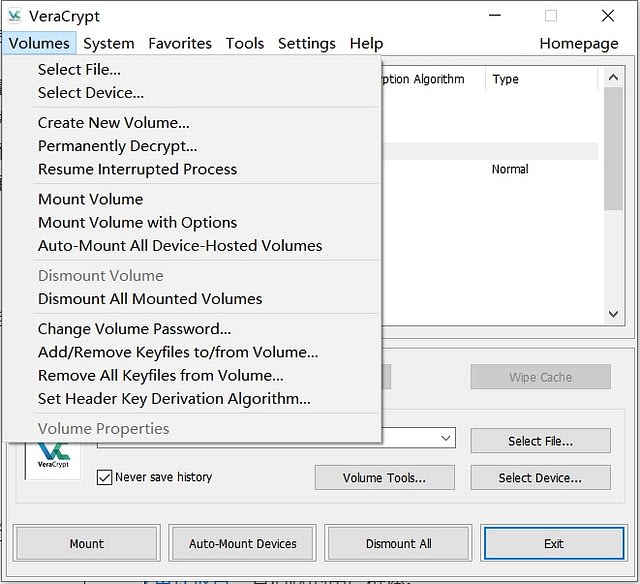Click the Dismount All button
Image resolution: width=640 pixels, height=584 pixels.
pos(398,544)
